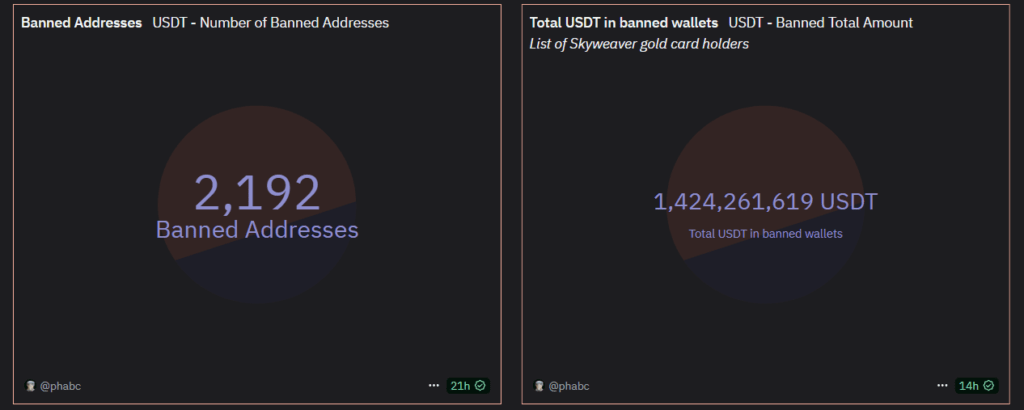Click the 2,192 counter value
The height and width of the screenshot is (410, 1024).
coord(257,193)
